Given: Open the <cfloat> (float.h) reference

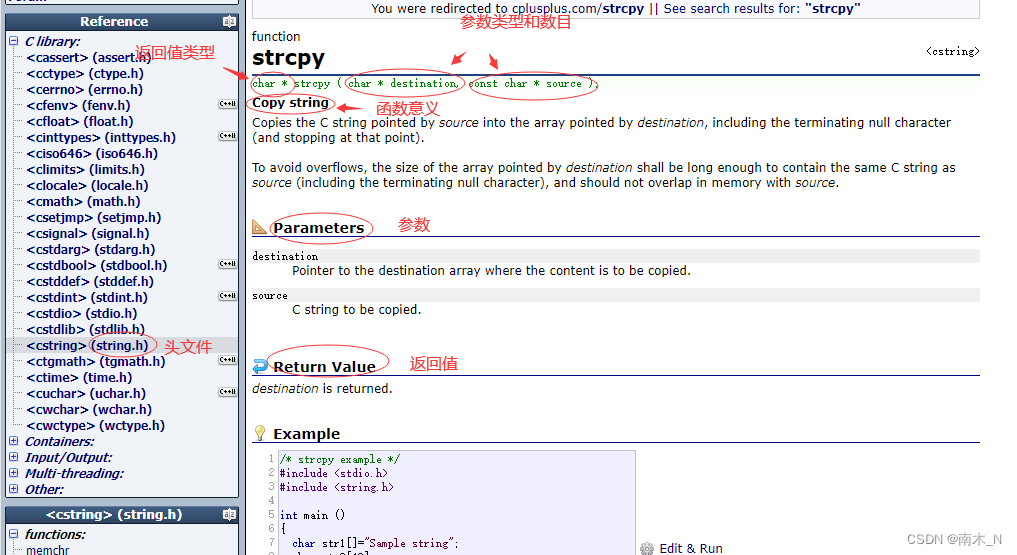Looking at the screenshot, I should pyautogui.click(x=80, y=122).
